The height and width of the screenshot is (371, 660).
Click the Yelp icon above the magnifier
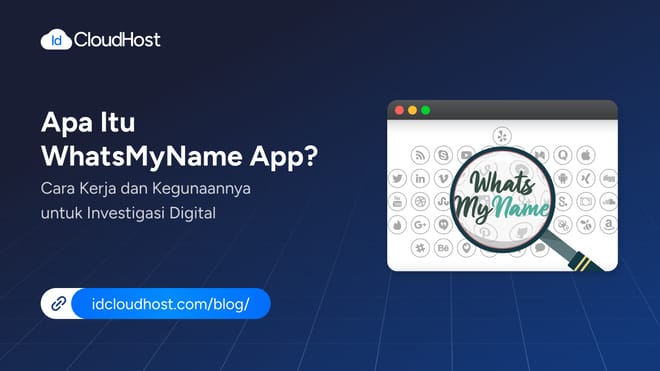click(x=502, y=136)
